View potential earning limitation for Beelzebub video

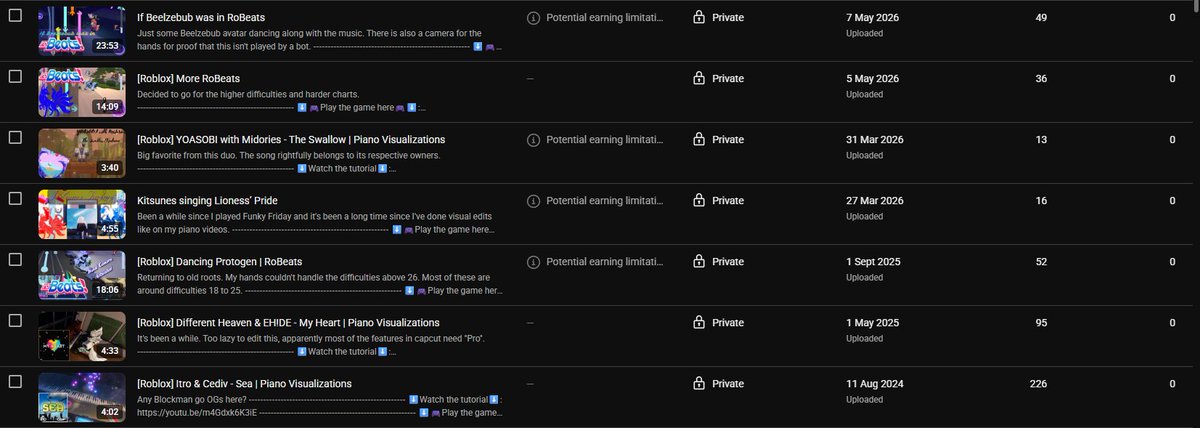[x=594, y=18]
